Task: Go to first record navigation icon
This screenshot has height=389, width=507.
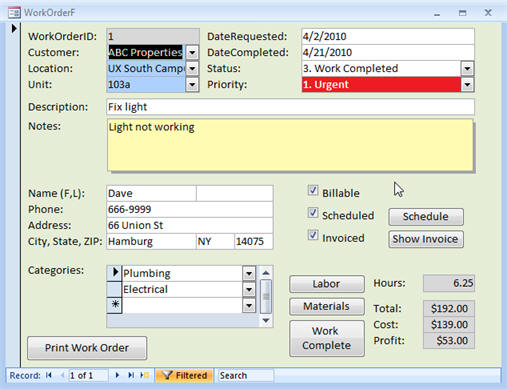Action: [49, 375]
